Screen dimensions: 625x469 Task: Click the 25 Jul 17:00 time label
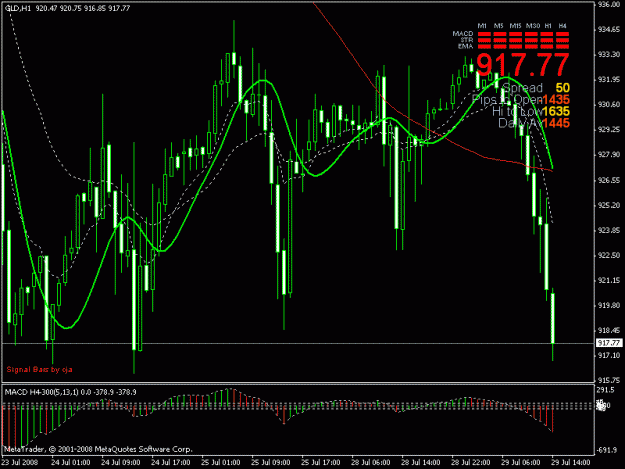pos(320,462)
